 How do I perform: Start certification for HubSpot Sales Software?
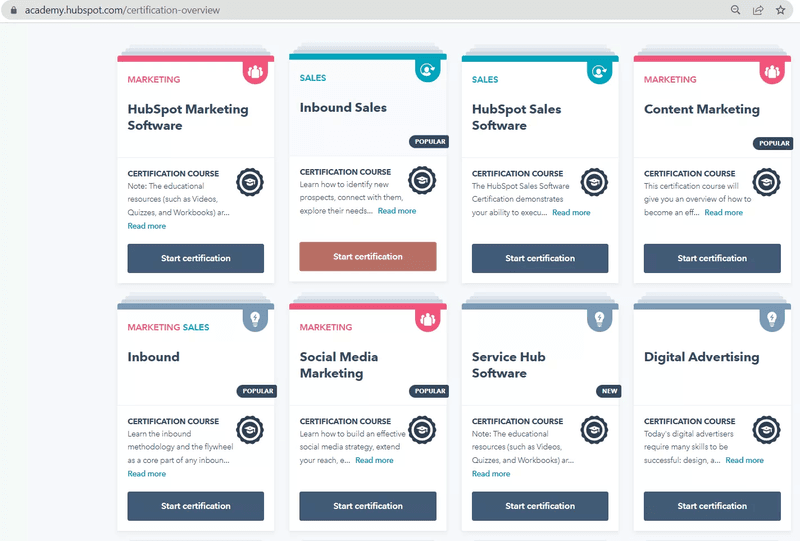click(x=540, y=258)
